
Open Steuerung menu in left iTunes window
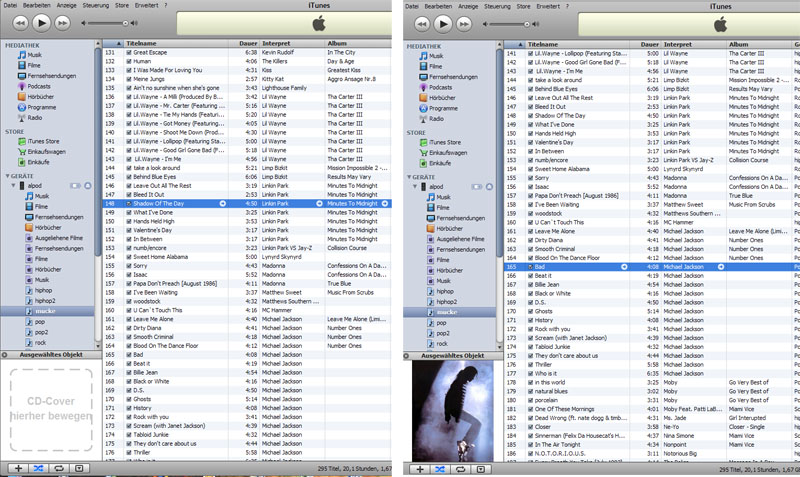[95, 5]
